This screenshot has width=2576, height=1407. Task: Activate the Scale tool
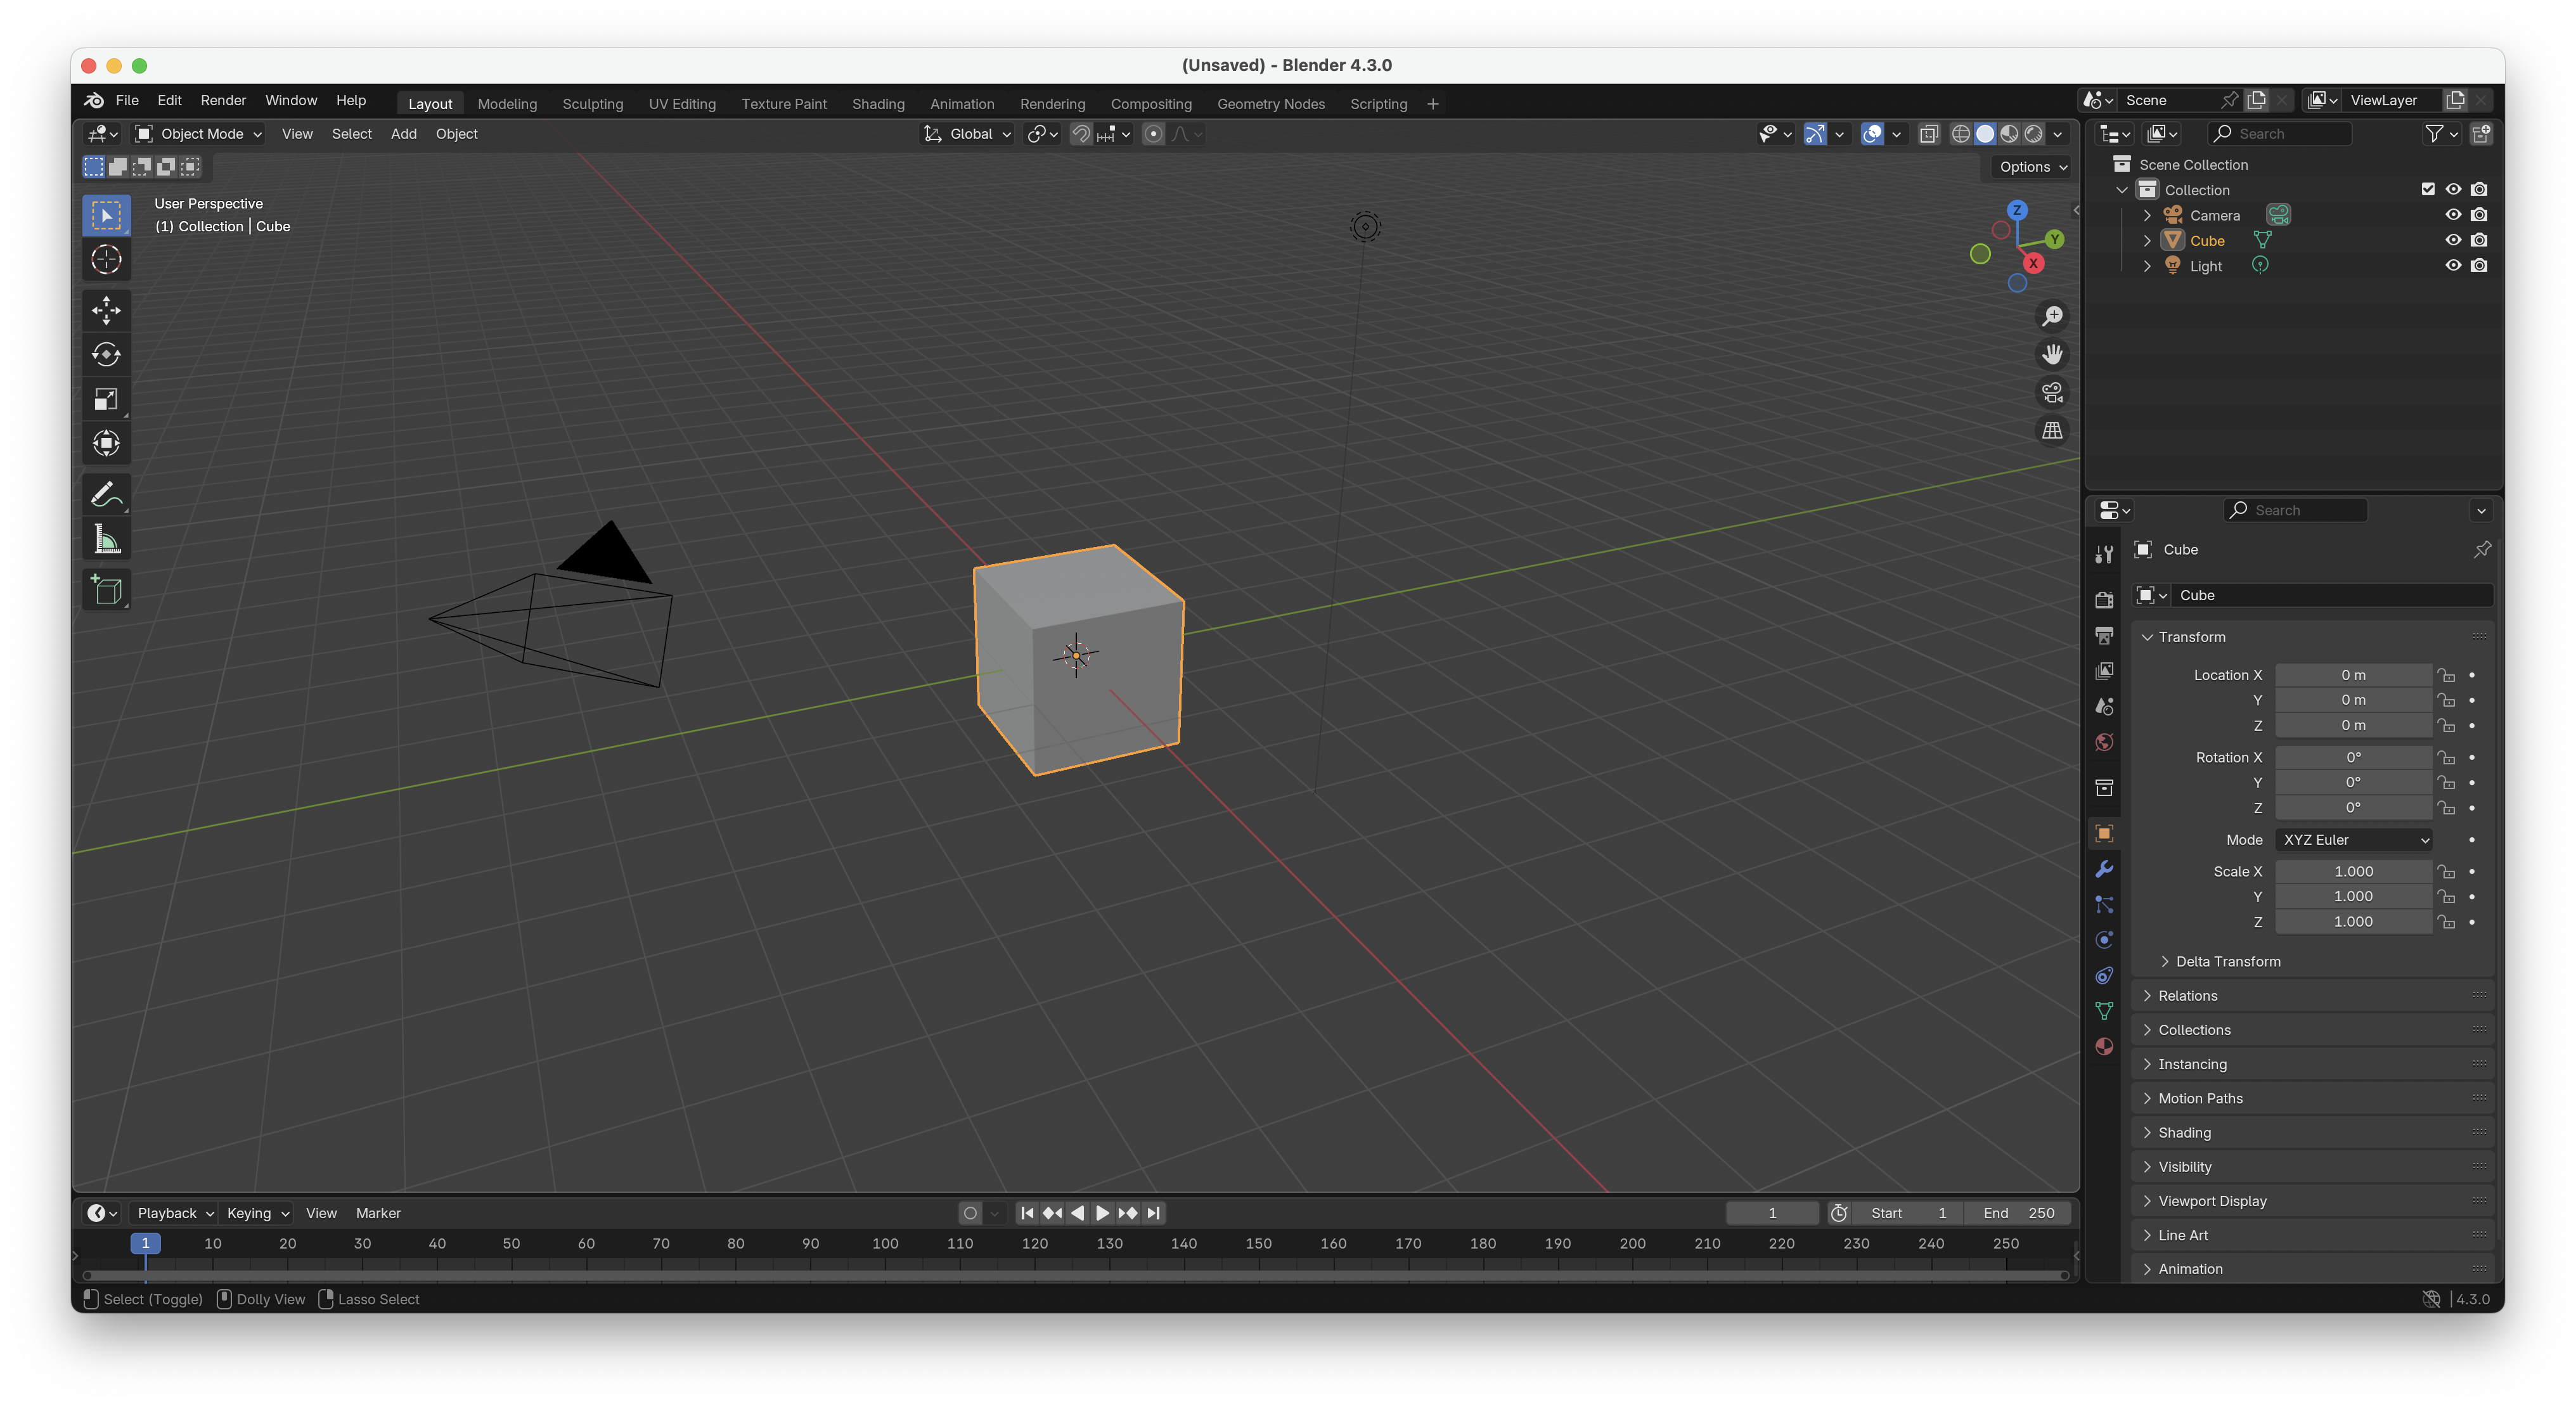click(x=106, y=399)
